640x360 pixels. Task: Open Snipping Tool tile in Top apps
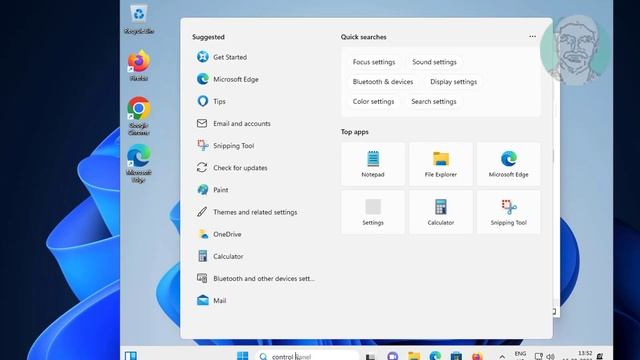pyautogui.click(x=509, y=212)
